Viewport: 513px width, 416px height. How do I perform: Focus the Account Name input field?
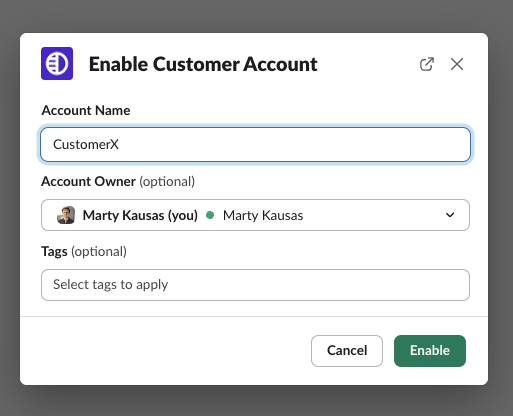click(x=255, y=144)
